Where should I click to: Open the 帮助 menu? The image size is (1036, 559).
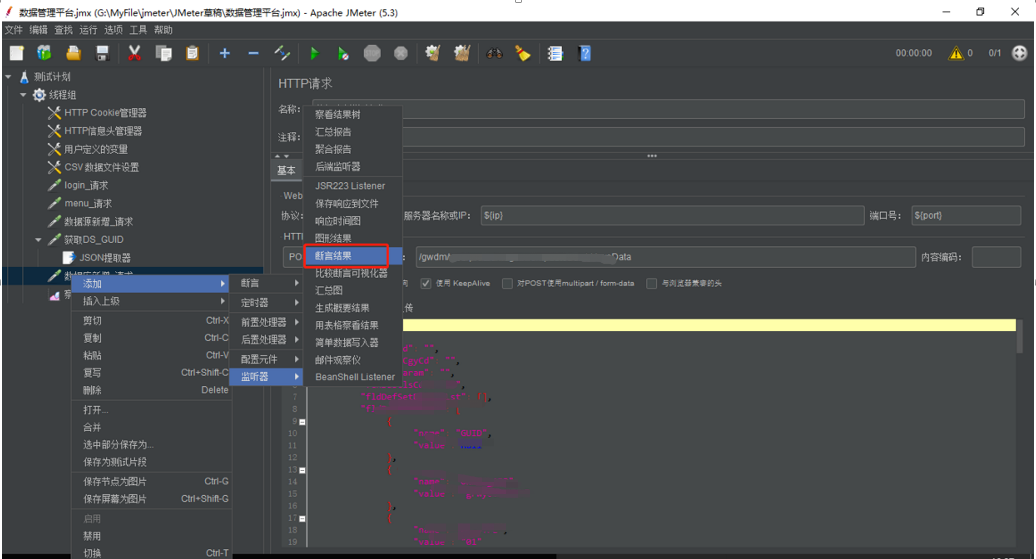[163, 30]
